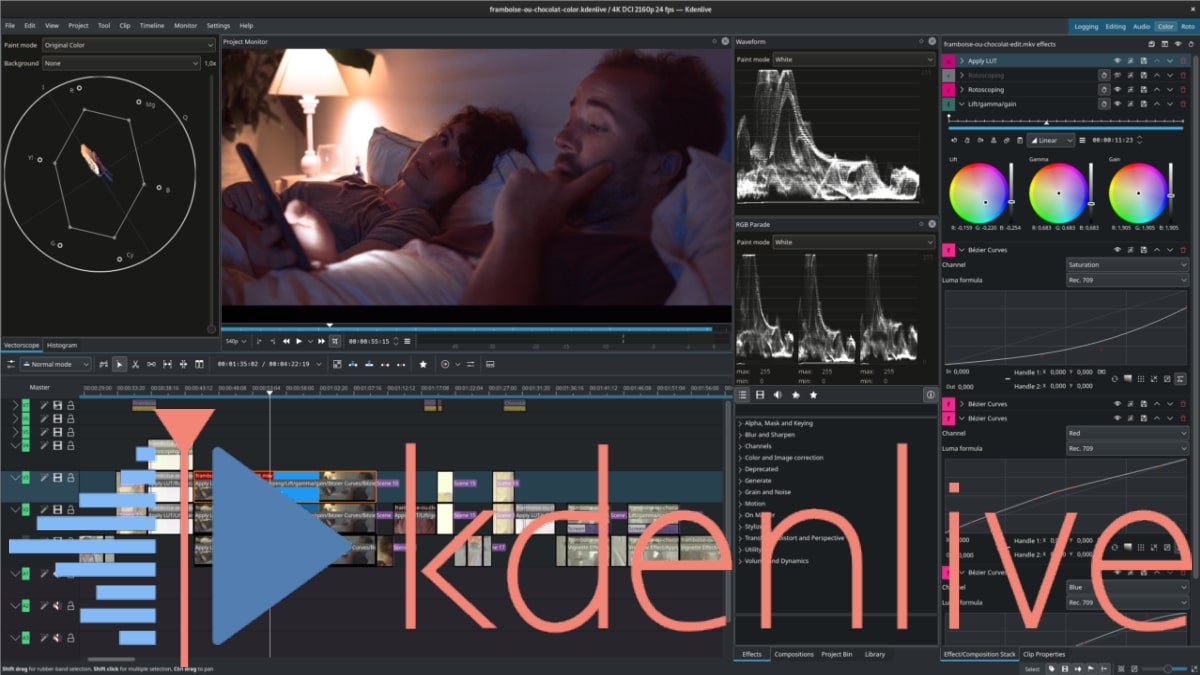Click the Gamma color wheel
Viewport: 1200px width, 675px height.
tap(1058, 193)
